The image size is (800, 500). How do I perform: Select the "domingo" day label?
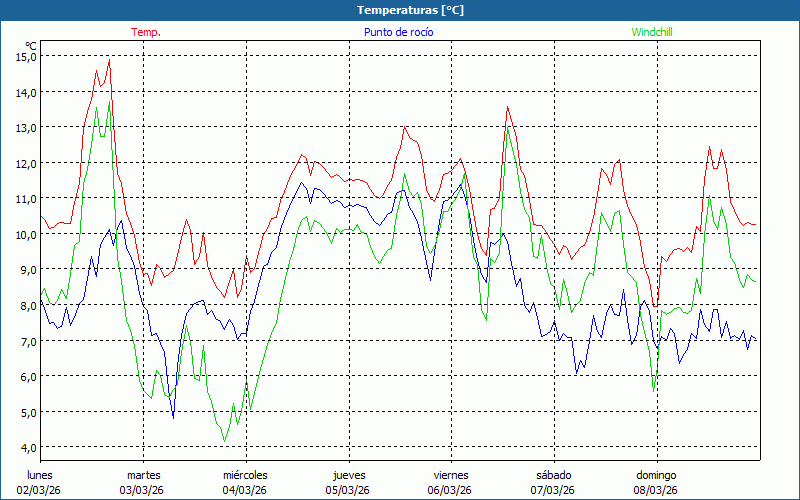pyautogui.click(x=656, y=475)
